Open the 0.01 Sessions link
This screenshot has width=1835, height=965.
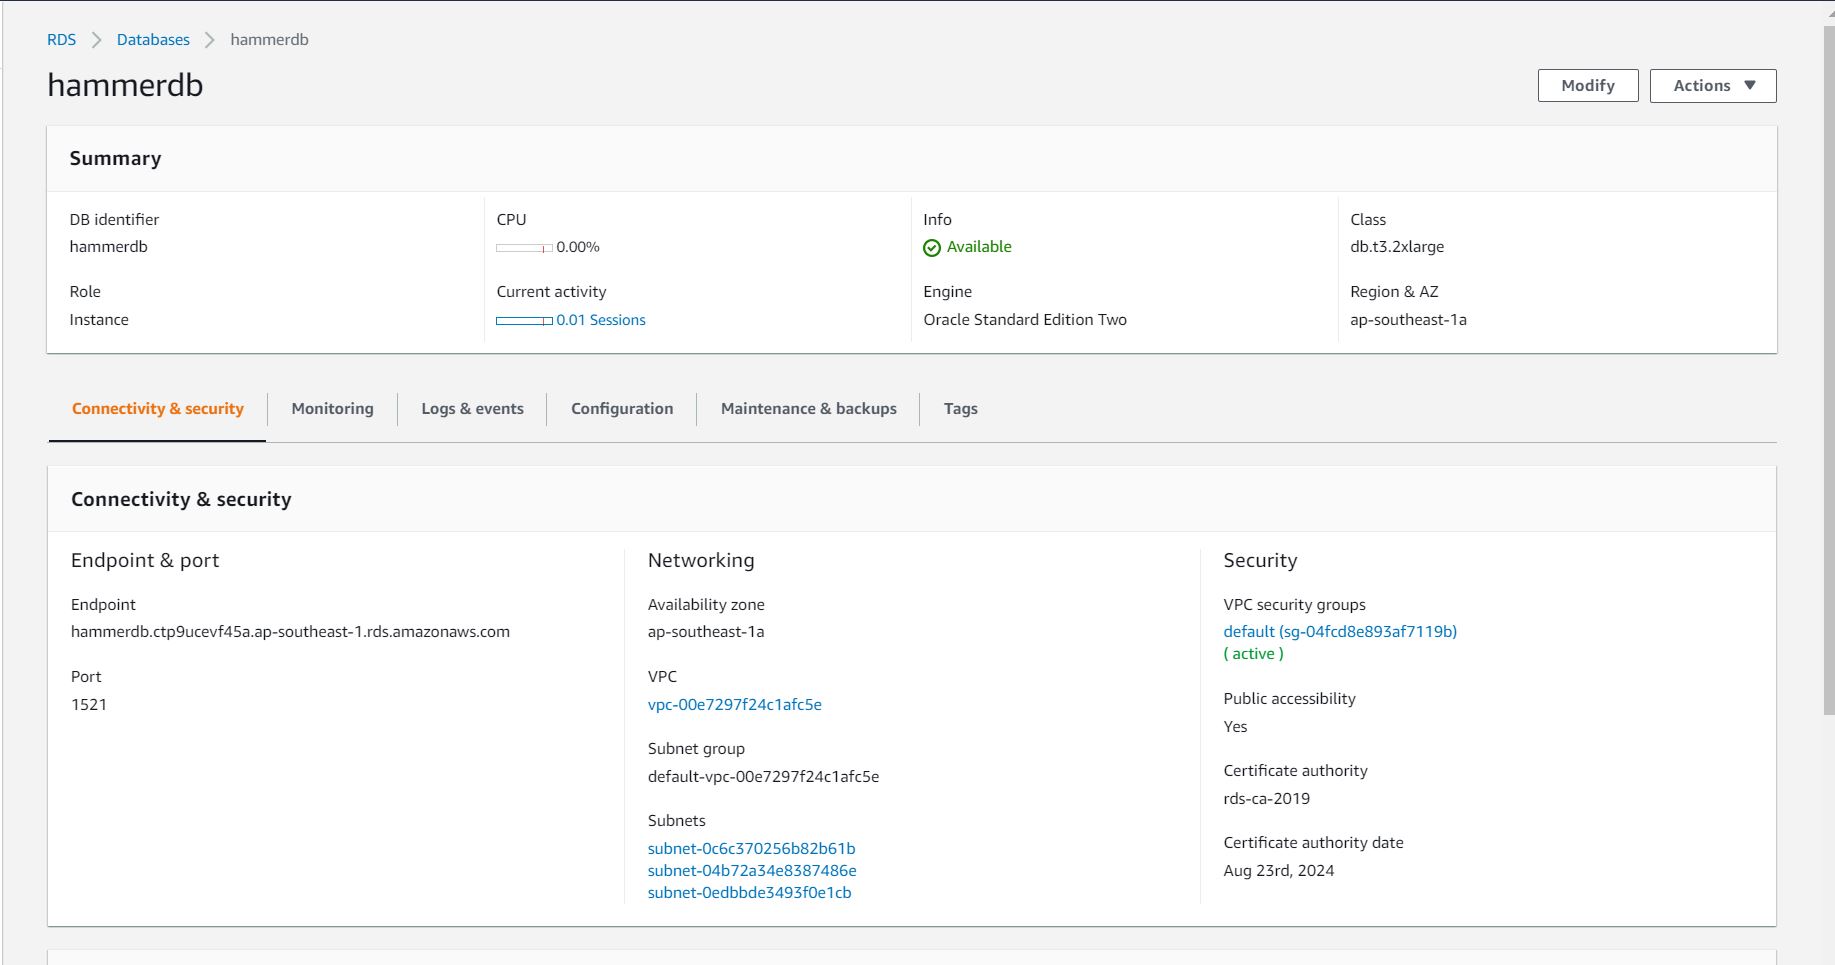click(601, 321)
